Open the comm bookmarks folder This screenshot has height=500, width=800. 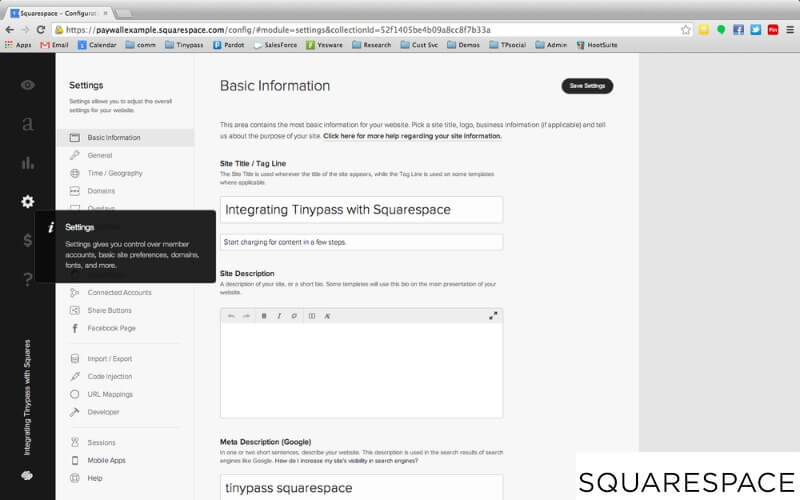coord(141,45)
